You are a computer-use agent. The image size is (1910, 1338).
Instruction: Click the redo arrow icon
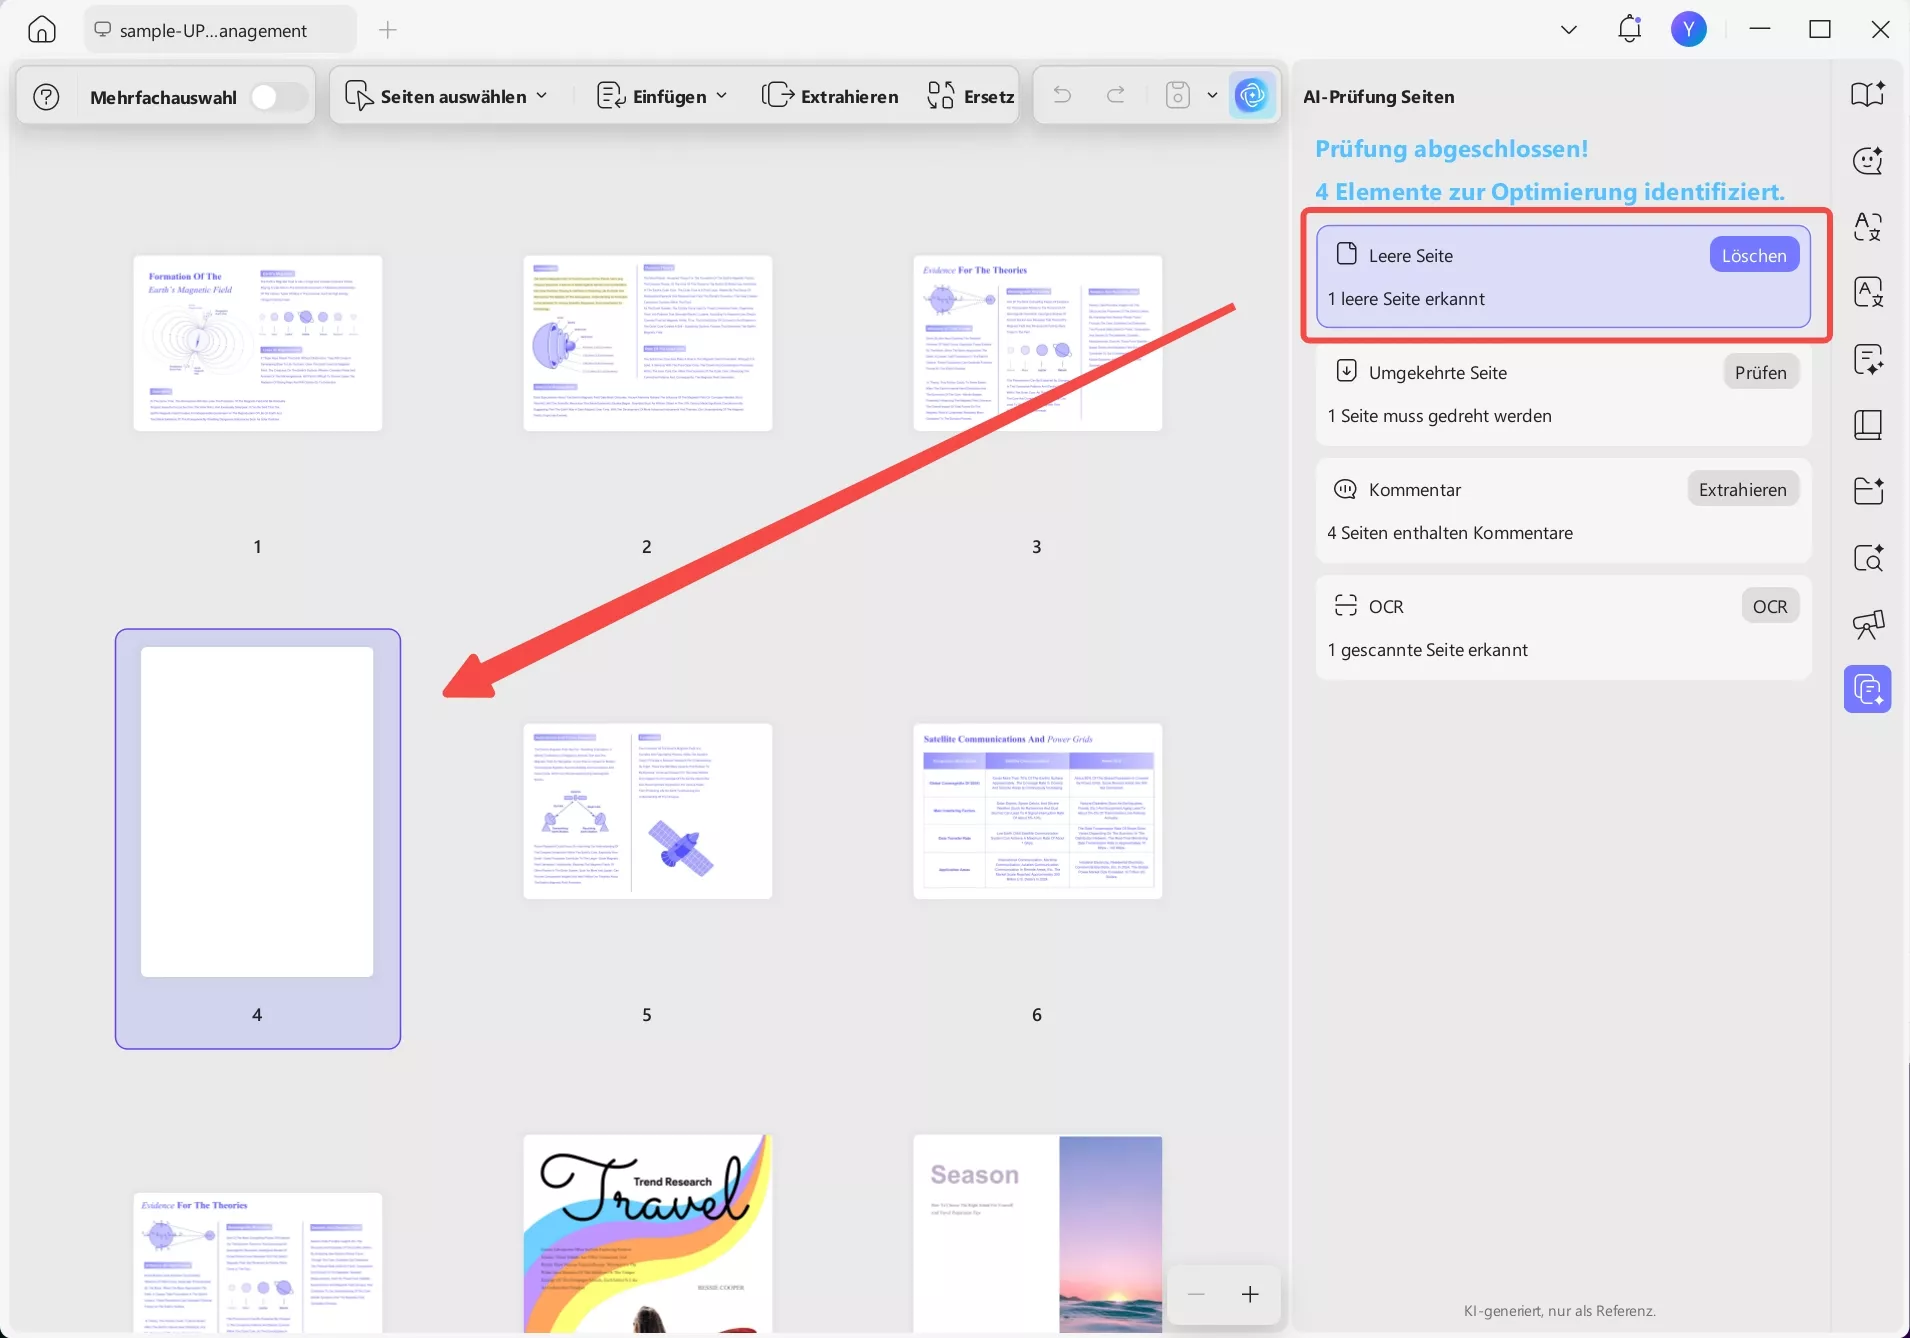click(1116, 96)
